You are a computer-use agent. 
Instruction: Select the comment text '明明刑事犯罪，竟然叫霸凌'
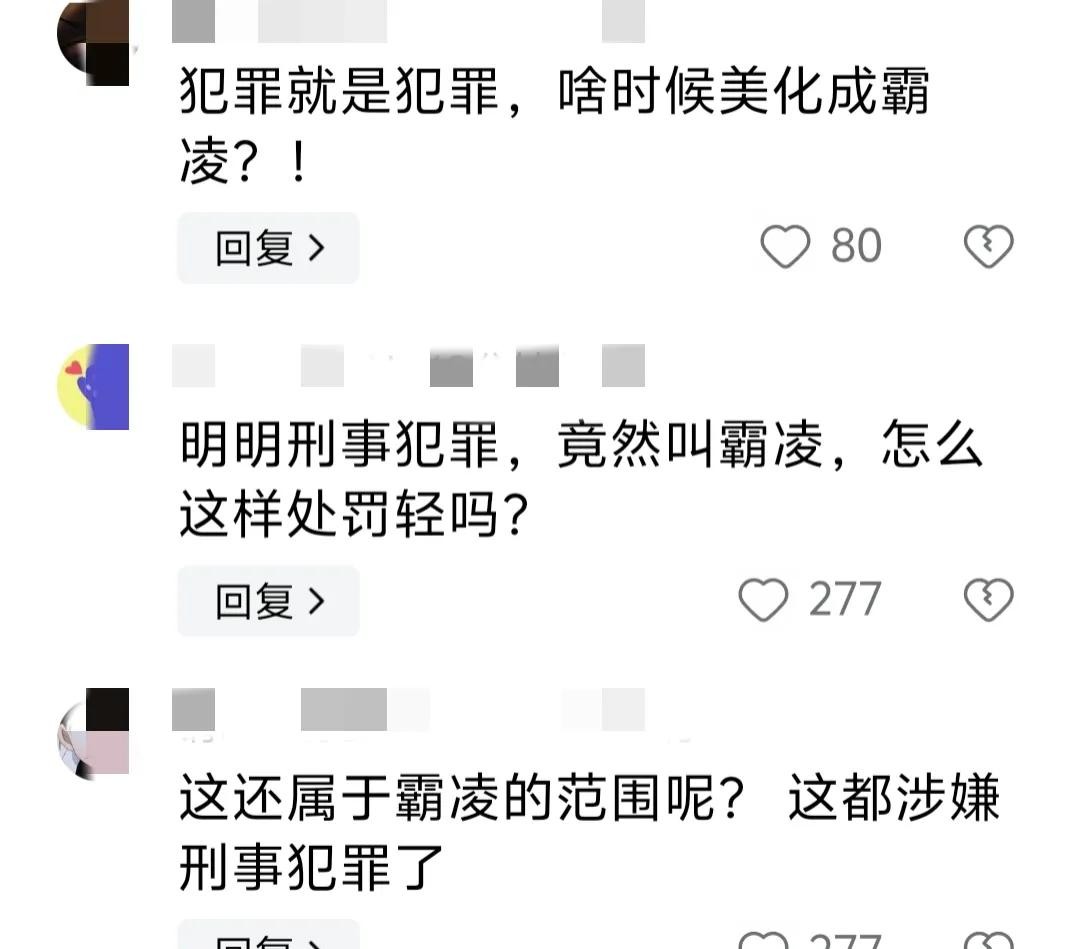(x=502, y=444)
